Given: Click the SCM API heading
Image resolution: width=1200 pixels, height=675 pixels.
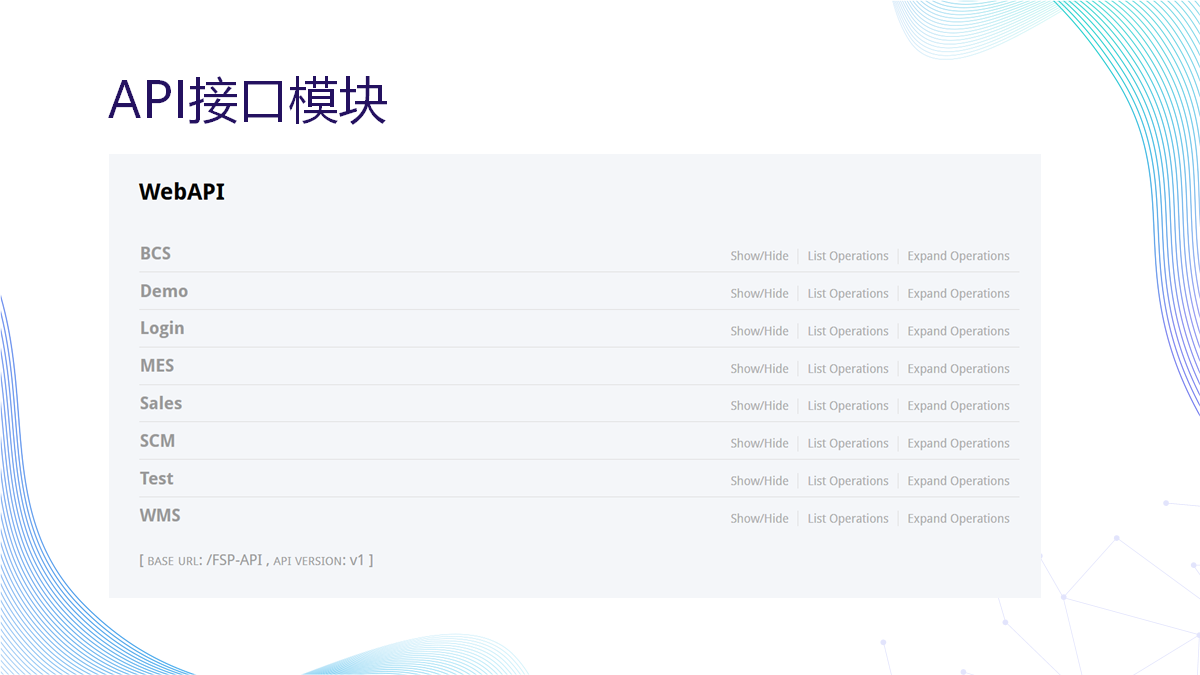Looking at the screenshot, I should tap(157, 441).
